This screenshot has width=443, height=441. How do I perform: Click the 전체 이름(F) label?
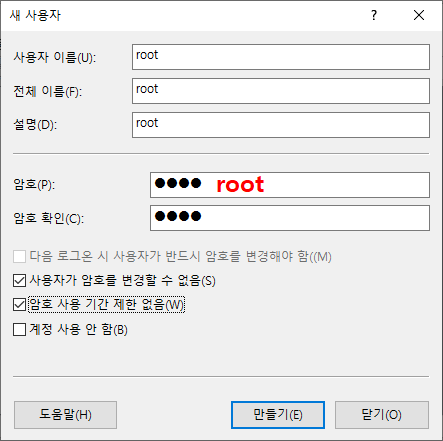click(48, 91)
